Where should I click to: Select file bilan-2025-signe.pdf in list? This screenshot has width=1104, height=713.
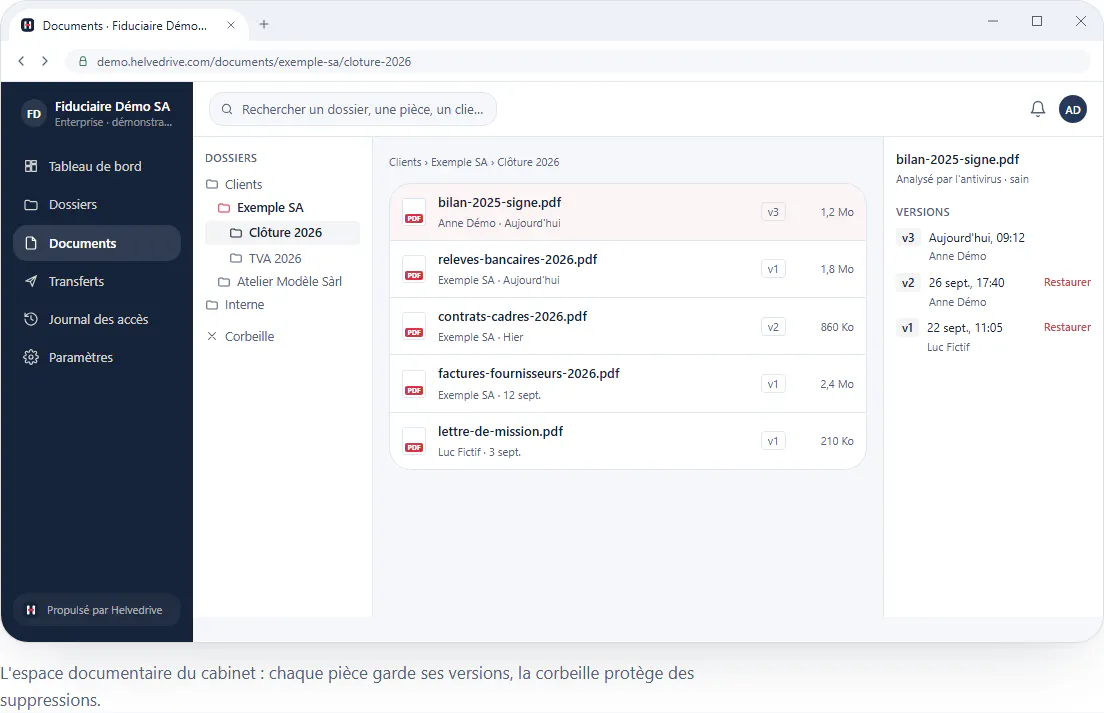point(627,212)
